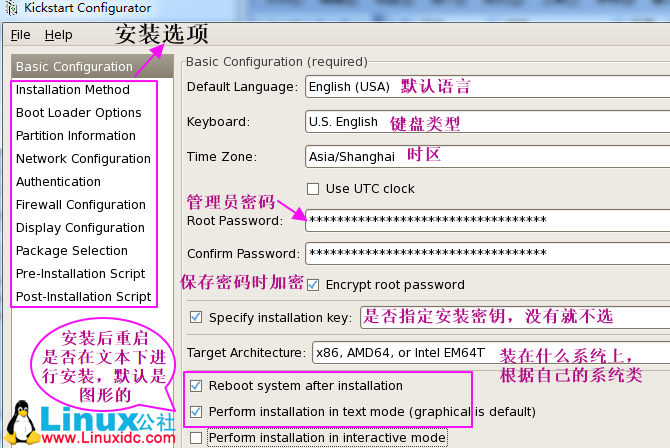The width and height of the screenshot is (670, 448).
Task: Go to Boot Loader Options
Action: (79, 113)
